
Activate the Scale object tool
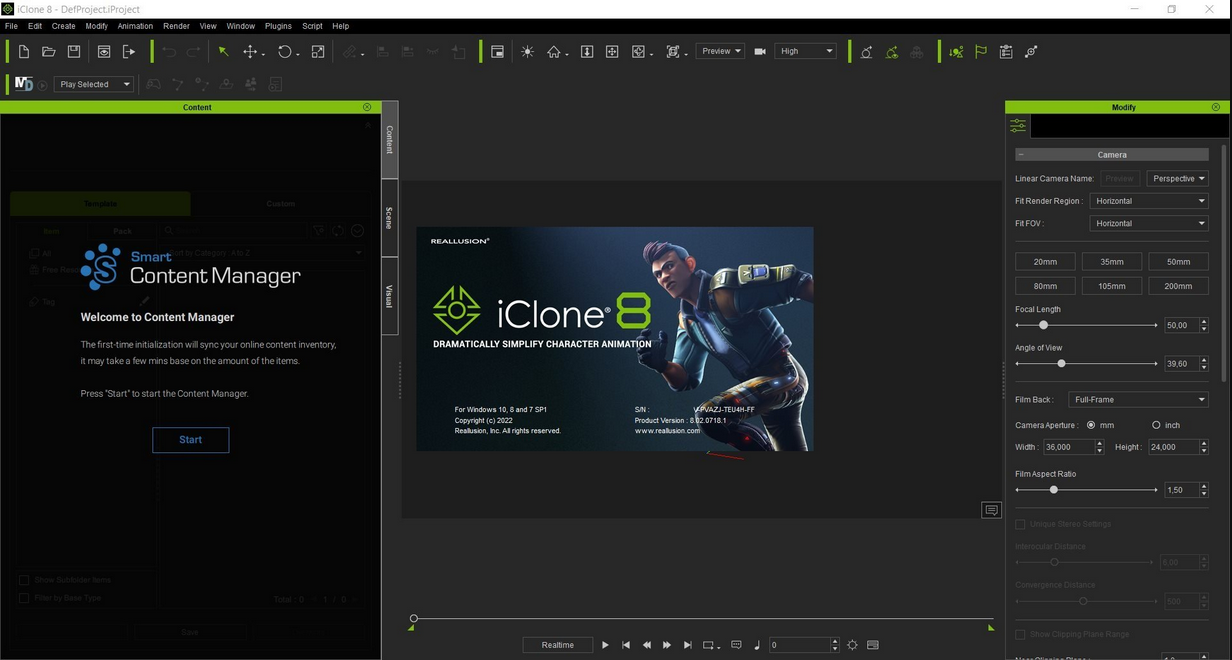pyautogui.click(x=318, y=52)
